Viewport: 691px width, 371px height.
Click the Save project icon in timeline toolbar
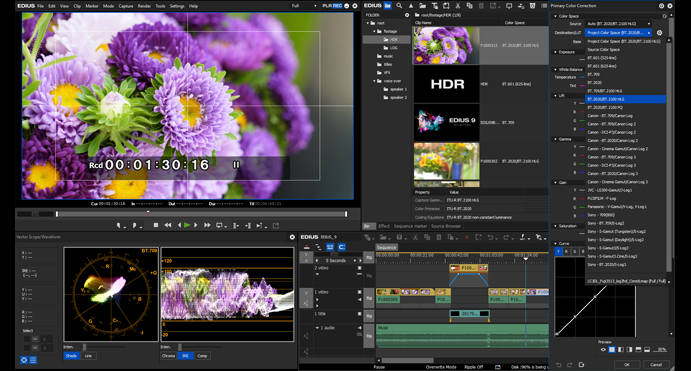point(399,237)
